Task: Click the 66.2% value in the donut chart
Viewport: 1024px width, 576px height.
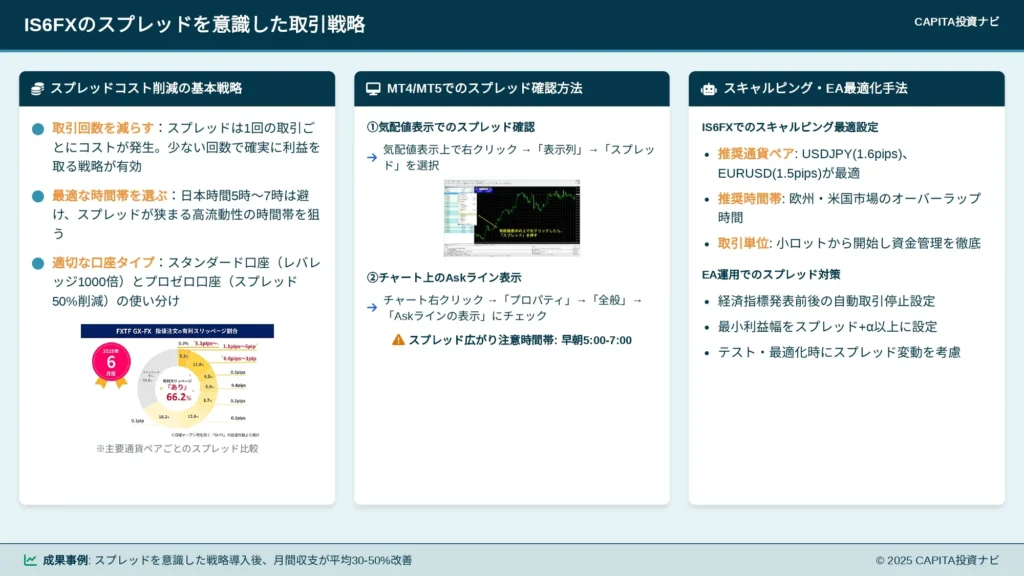Action: click(178, 397)
